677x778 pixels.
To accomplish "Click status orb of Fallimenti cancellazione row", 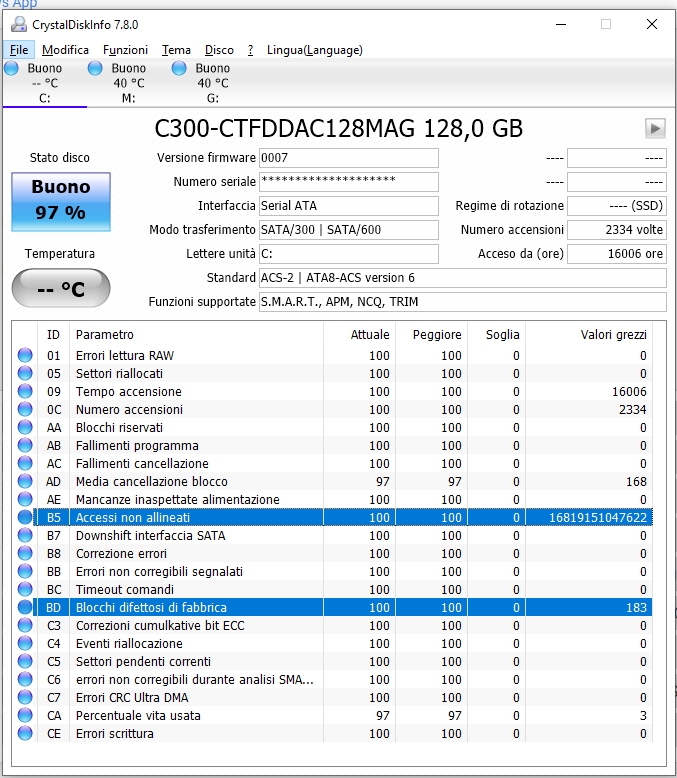I will (25, 463).
